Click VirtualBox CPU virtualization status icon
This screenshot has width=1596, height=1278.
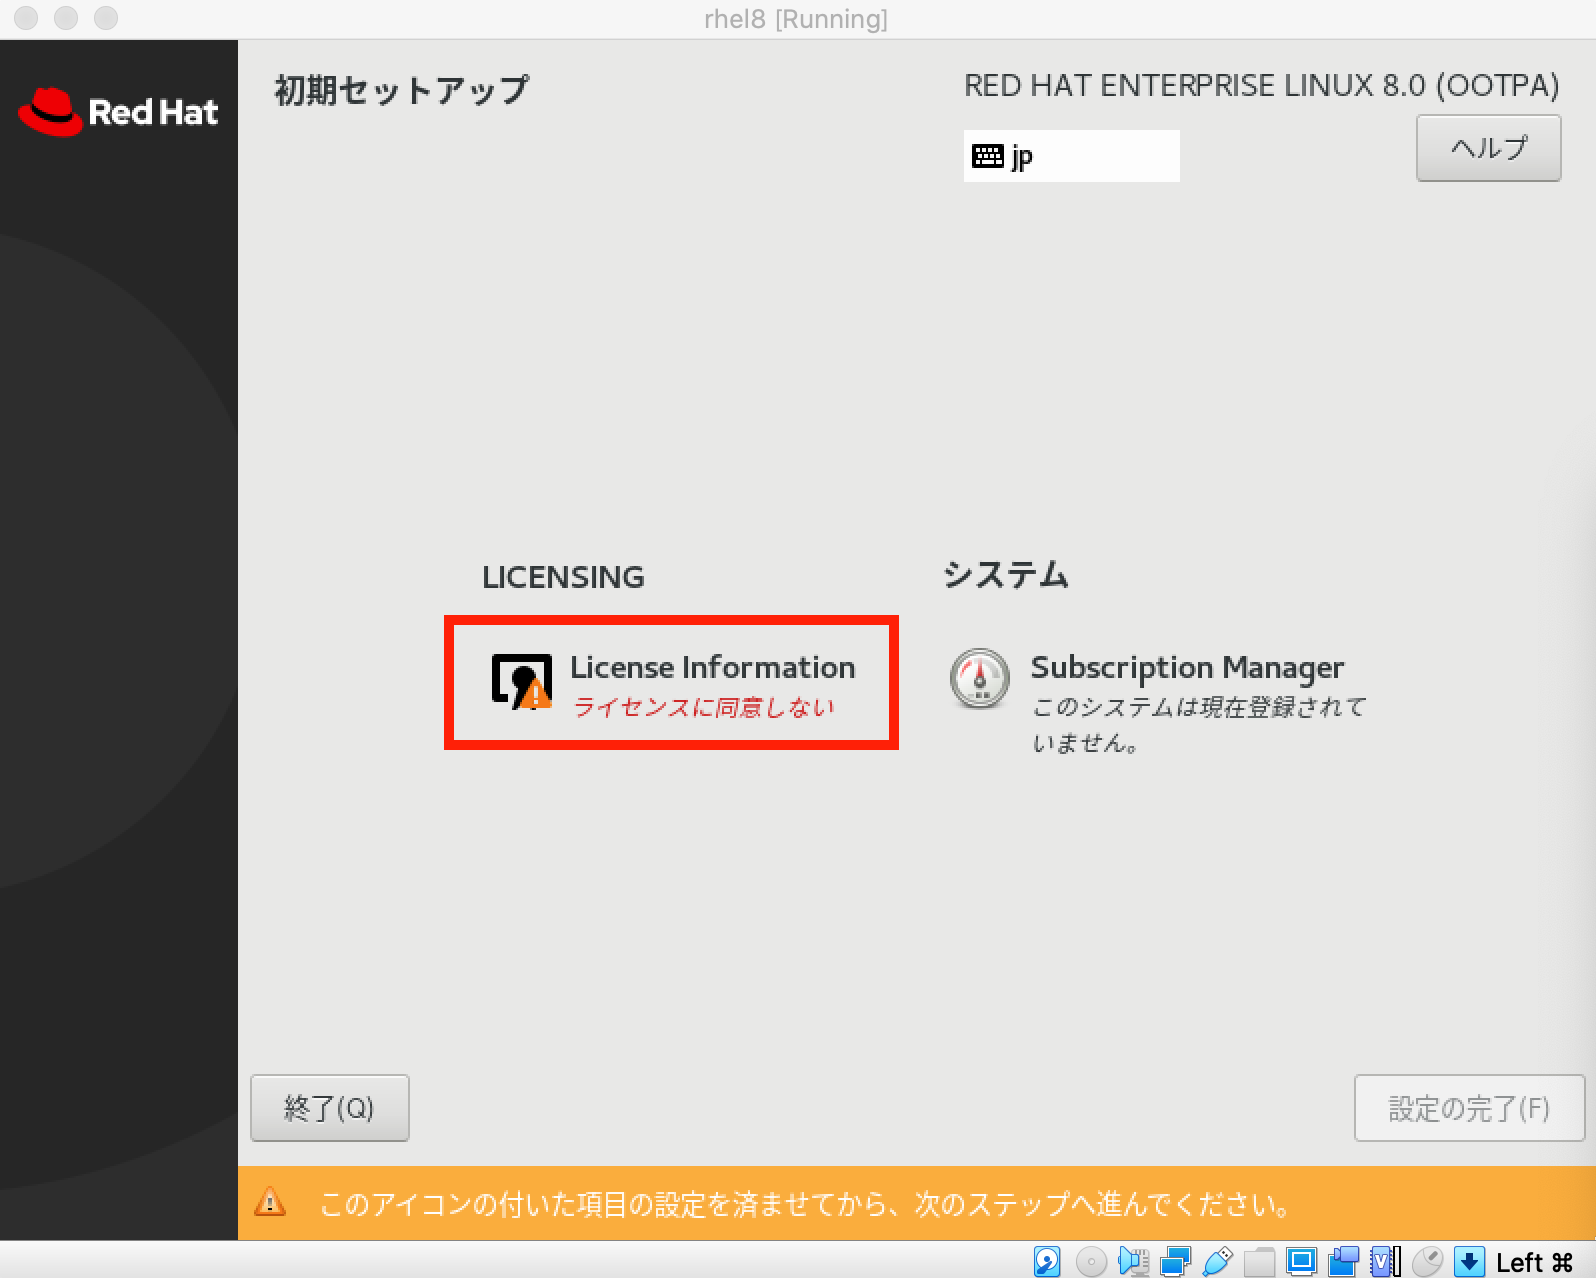pyautogui.click(x=1385, y=1262)
